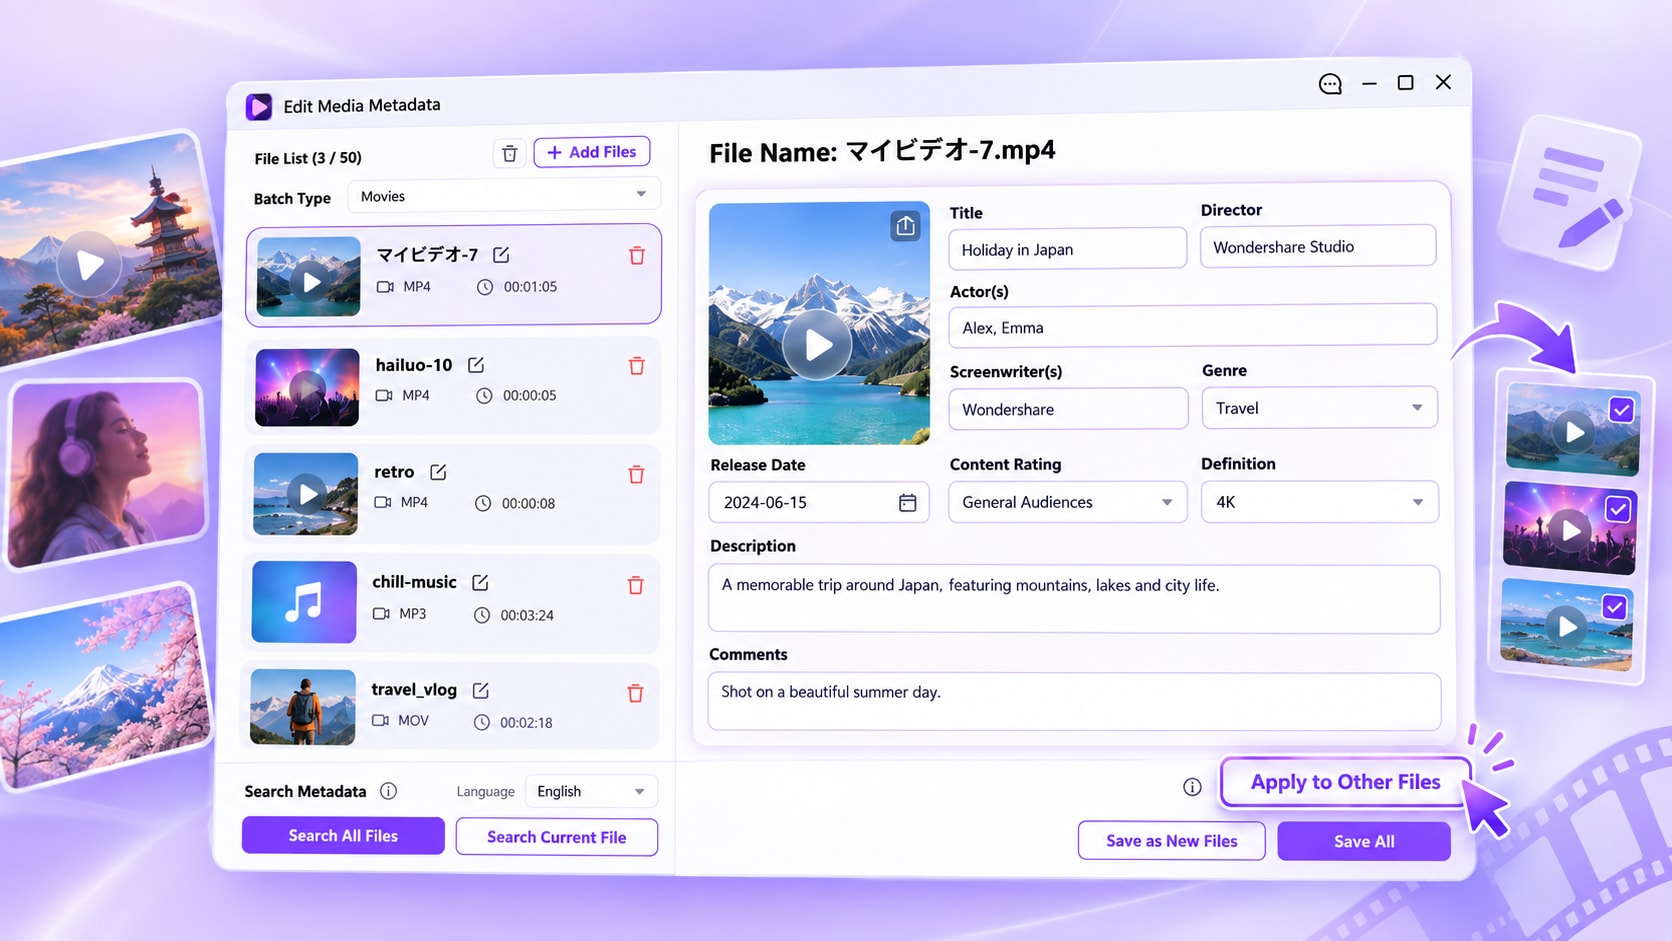
Task: Click the Actor(s) field Alex, Emma
Action: click(1192, 327)
